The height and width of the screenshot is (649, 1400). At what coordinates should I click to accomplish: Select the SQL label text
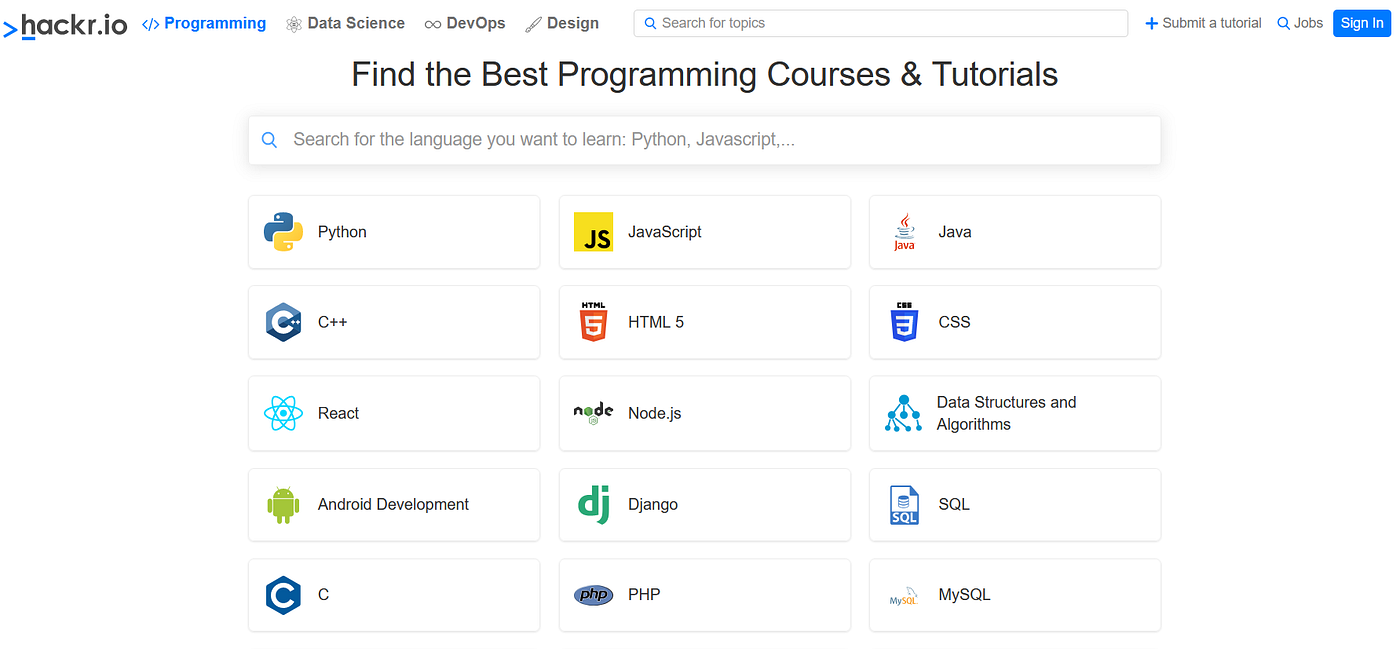(x=954, y=505)
